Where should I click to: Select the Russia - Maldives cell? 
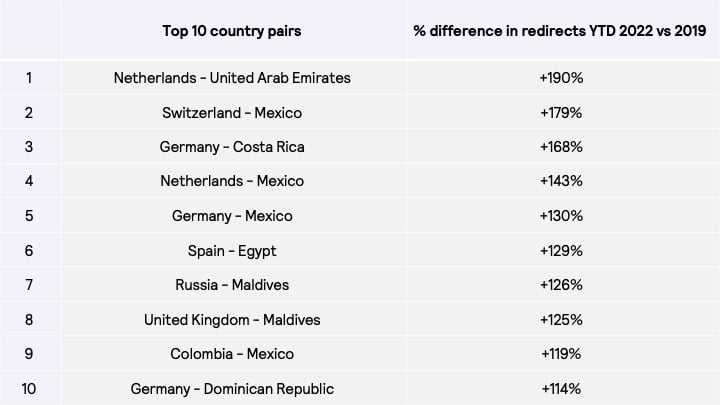pyautogui.click(x=232, y=285)
